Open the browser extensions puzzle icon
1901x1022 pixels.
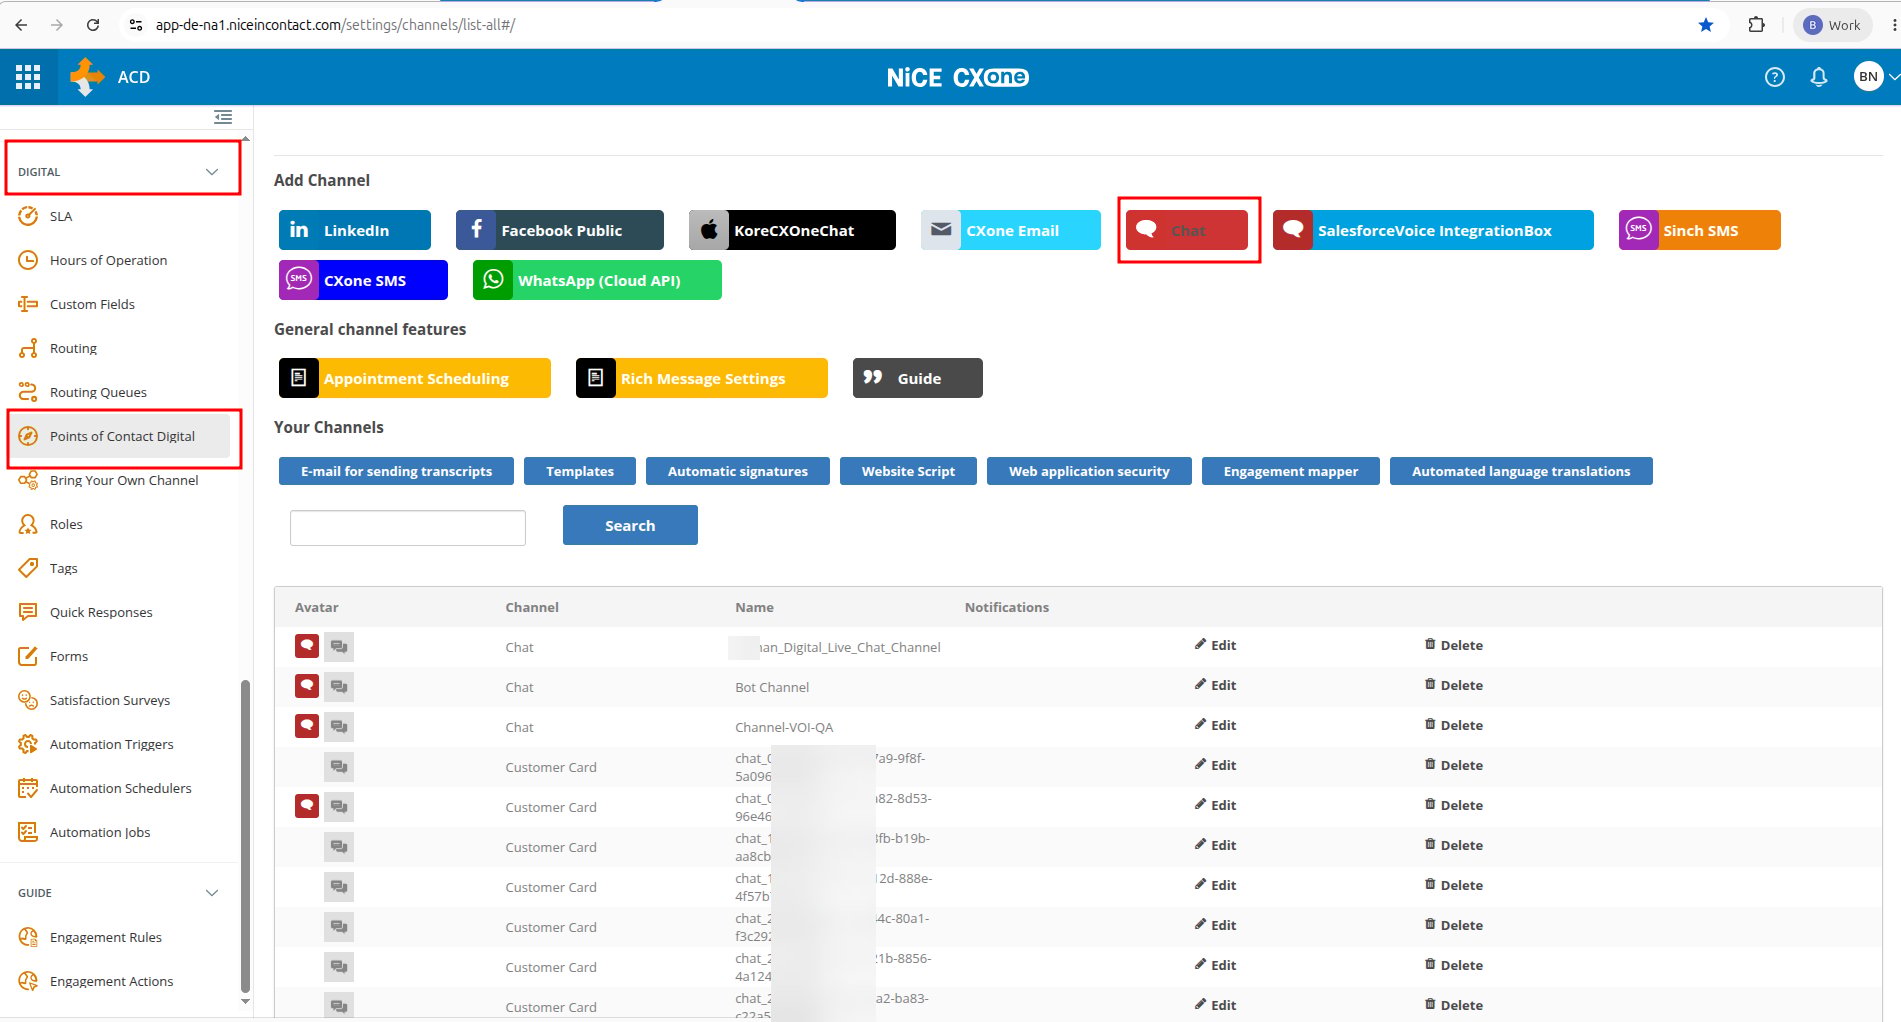point(1756,25)
